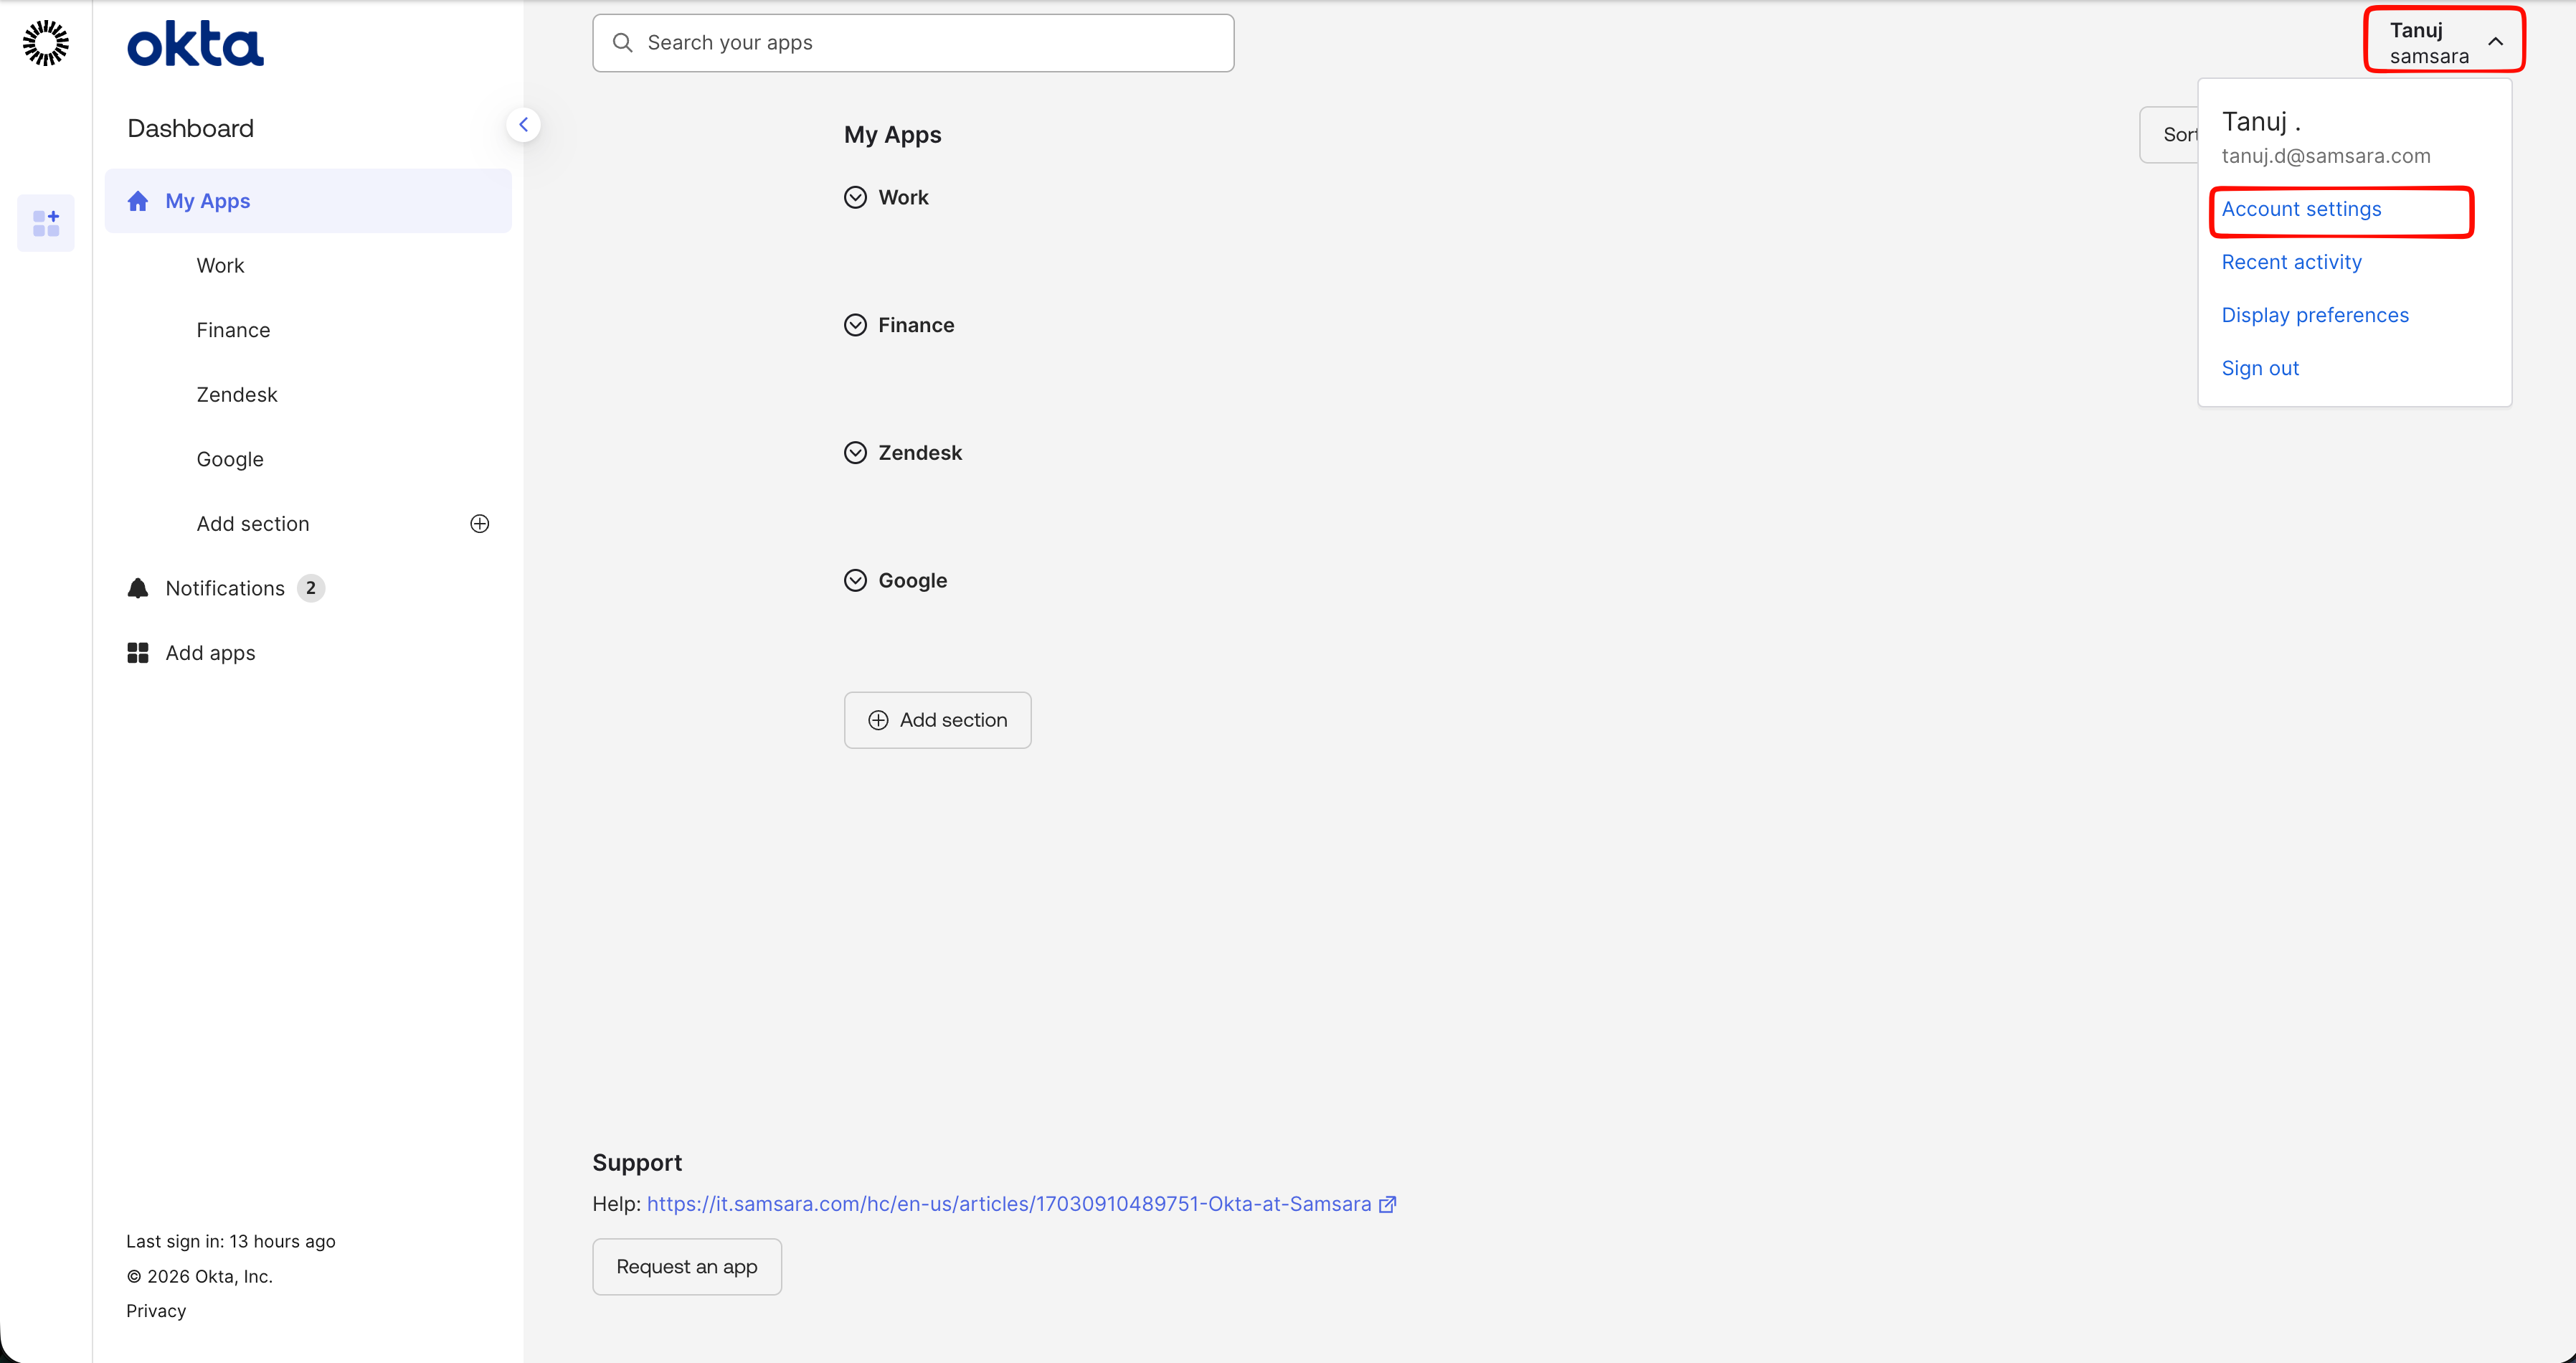Click the Search your apps field
Viewport: 2576px width, 1363px height.
click(x=913, y=43)
